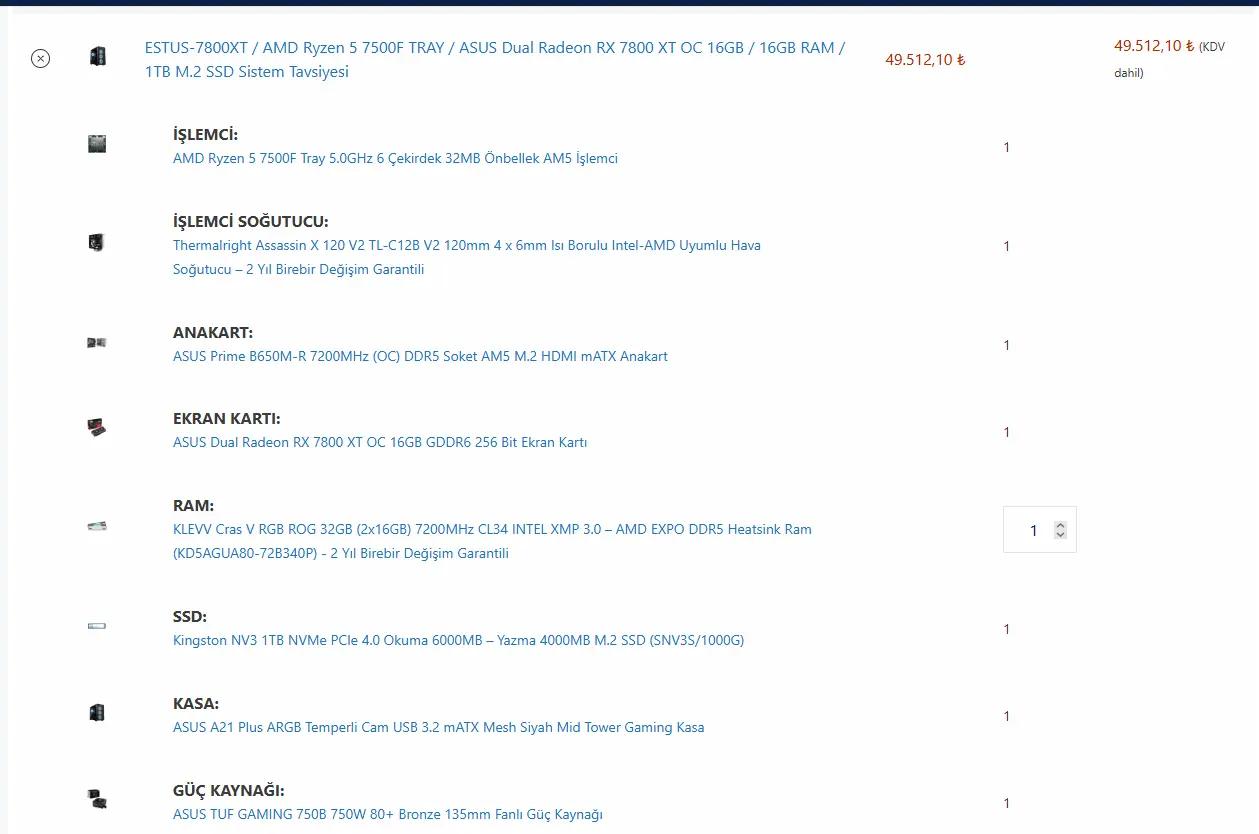Click quantity 1 in the Anakart row
The height and width of the screenshot is (834, 1259).
tap(1007, 345)
